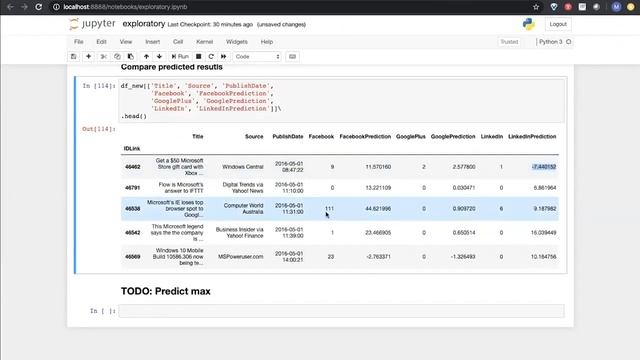The width and height of the screenshot is (640, 360).
Task: Open the File menu
Action: click(79, 42)
